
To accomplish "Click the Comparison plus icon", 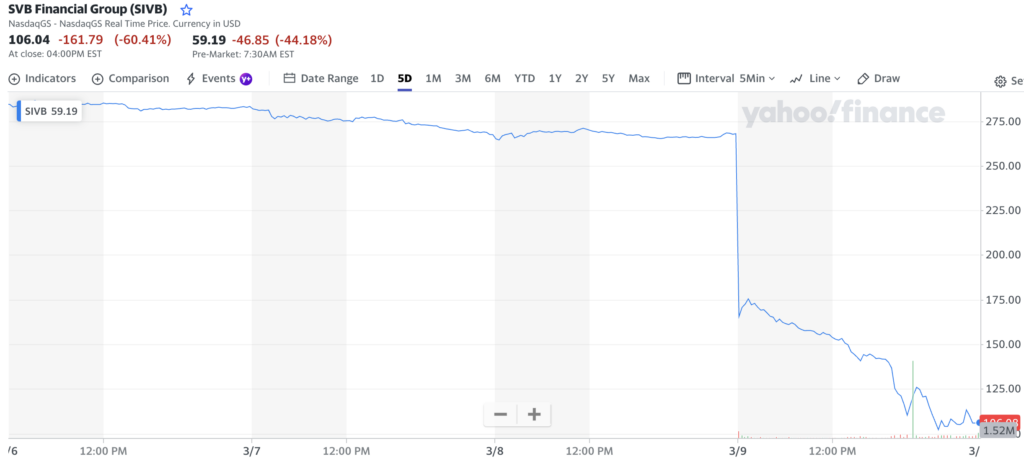I will [98, 79].
